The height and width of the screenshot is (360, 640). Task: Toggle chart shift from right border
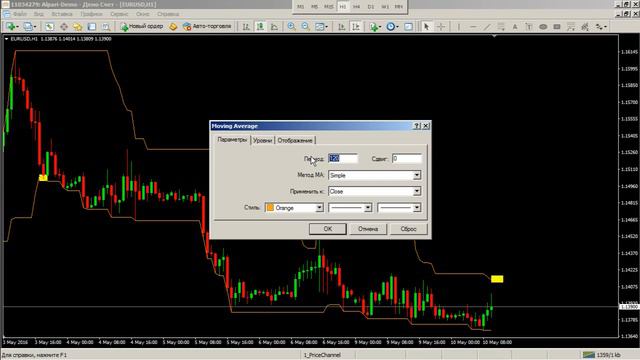click(x=356, y=27)
